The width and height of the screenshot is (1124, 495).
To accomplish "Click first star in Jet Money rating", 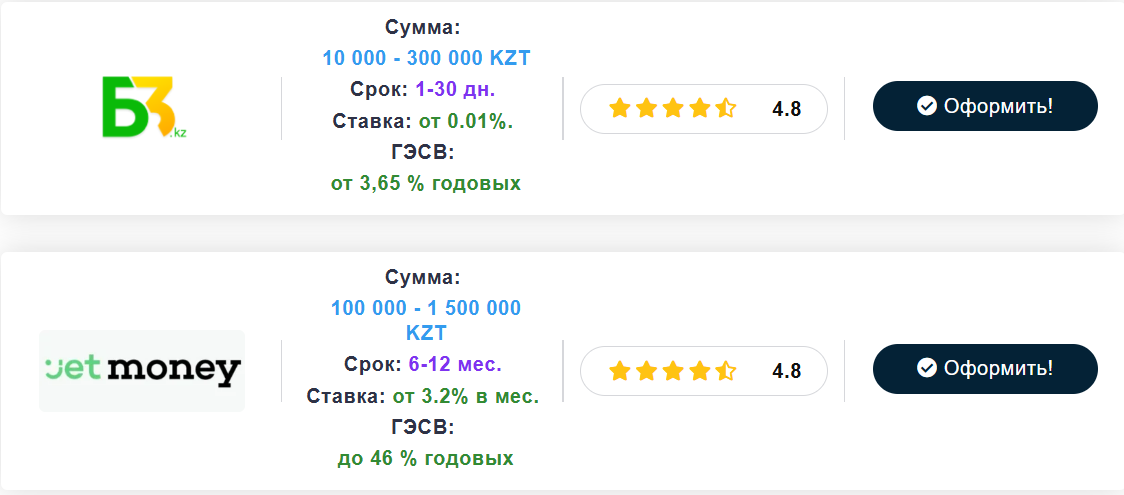I will (x=619, y=370).
